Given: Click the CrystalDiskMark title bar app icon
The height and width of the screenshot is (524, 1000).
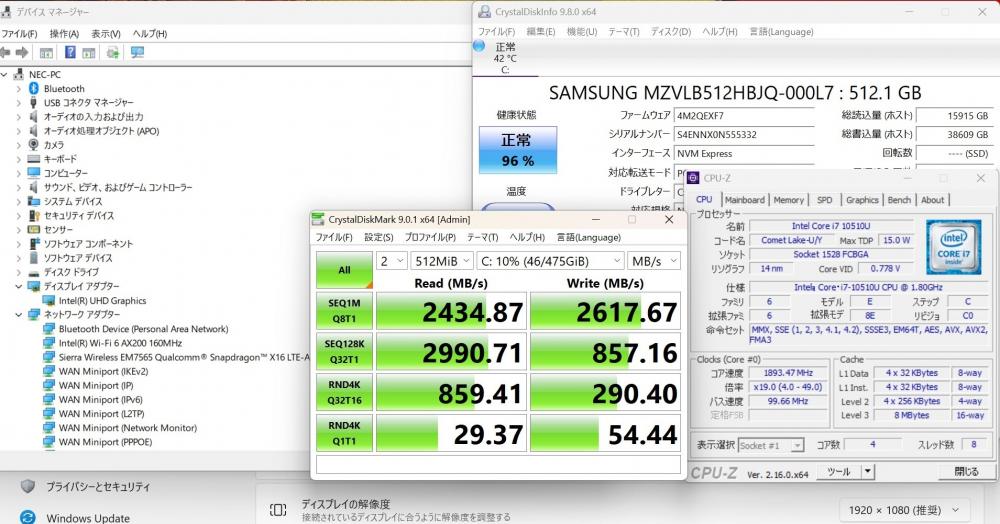Looking at the screenshot, I should [x=318, y=219].
